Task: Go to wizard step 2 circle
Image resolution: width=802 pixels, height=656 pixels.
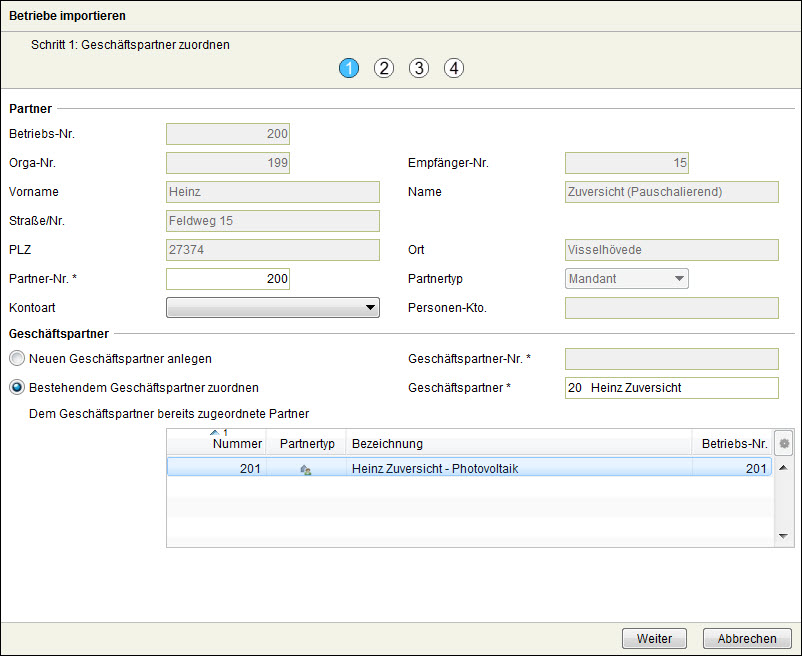Action: pyautogui.click(x=384, y=68)
